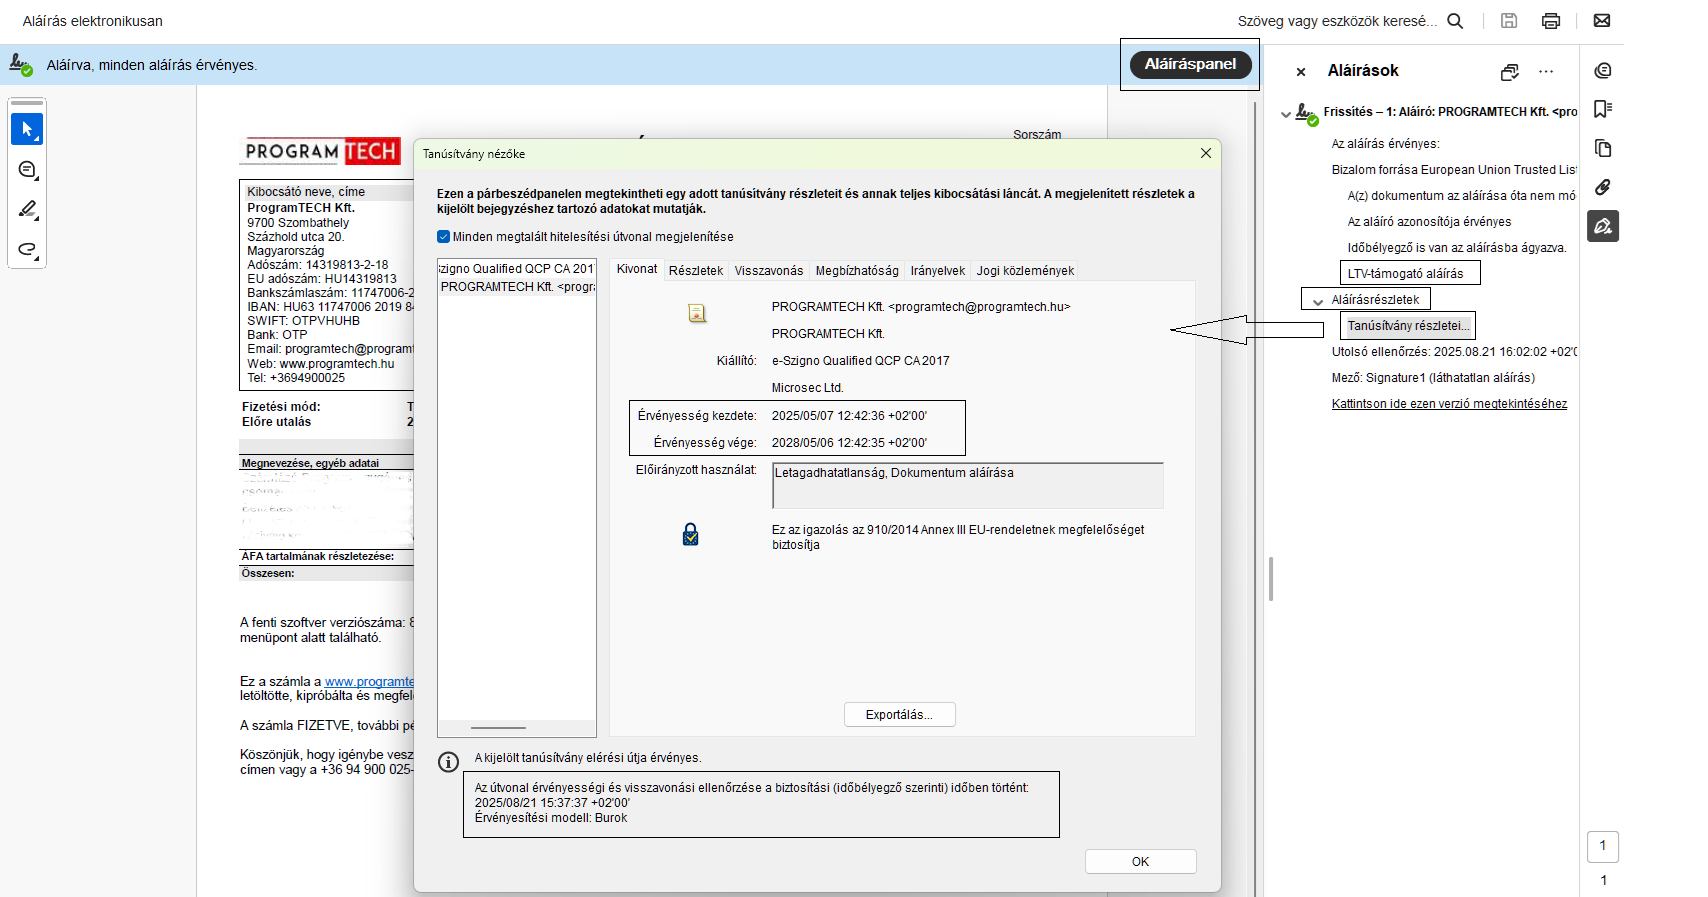Click the email envelope icon
The height and width of the screenshot is (897, 1708).
(1602, 21)
